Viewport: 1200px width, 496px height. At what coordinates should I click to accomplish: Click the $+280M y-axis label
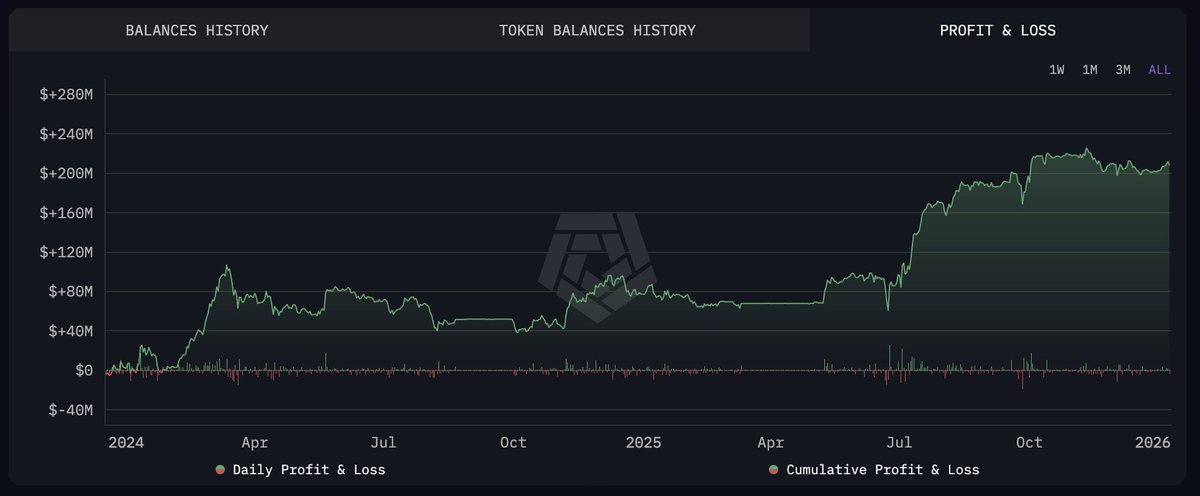click(66, 94)
